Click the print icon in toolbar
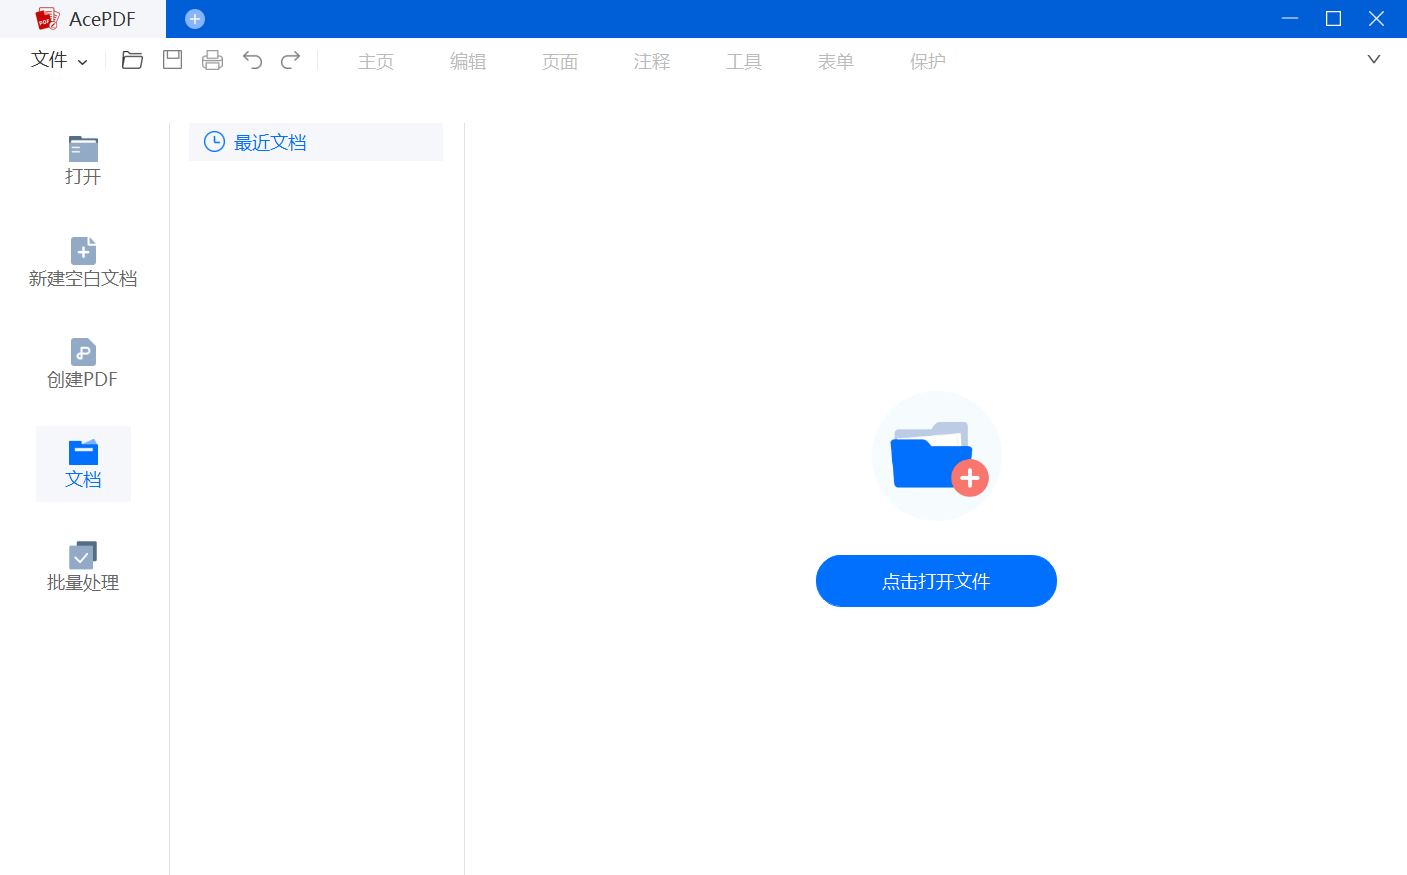Image resolution: width=1407 pixels, height=875 pixels. 212,60
